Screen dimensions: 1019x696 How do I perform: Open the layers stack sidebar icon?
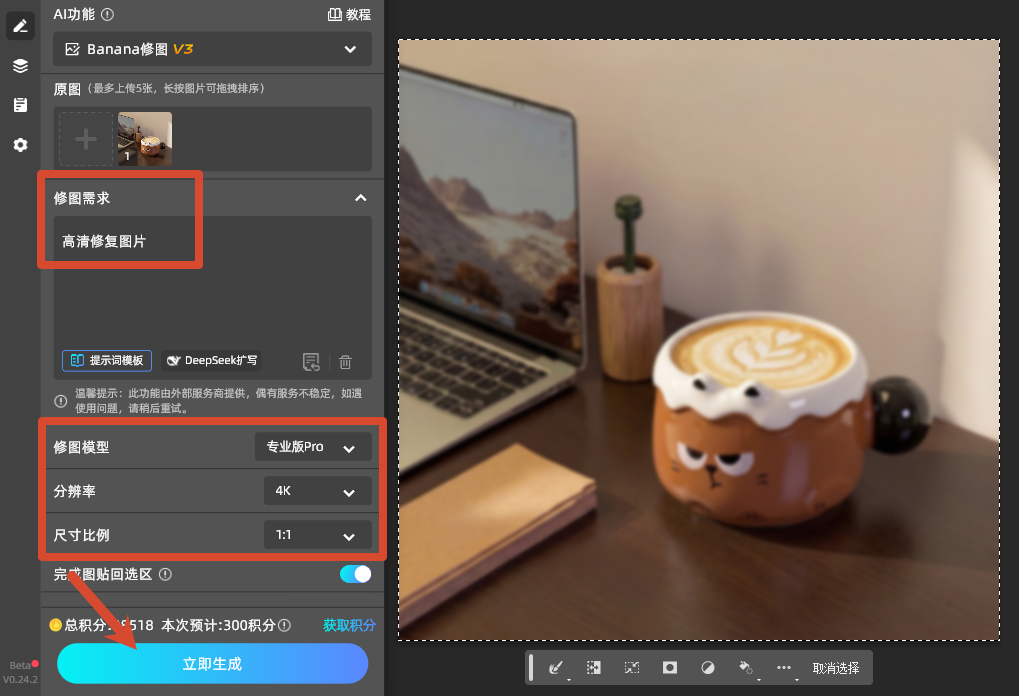(x=20, y=66)
